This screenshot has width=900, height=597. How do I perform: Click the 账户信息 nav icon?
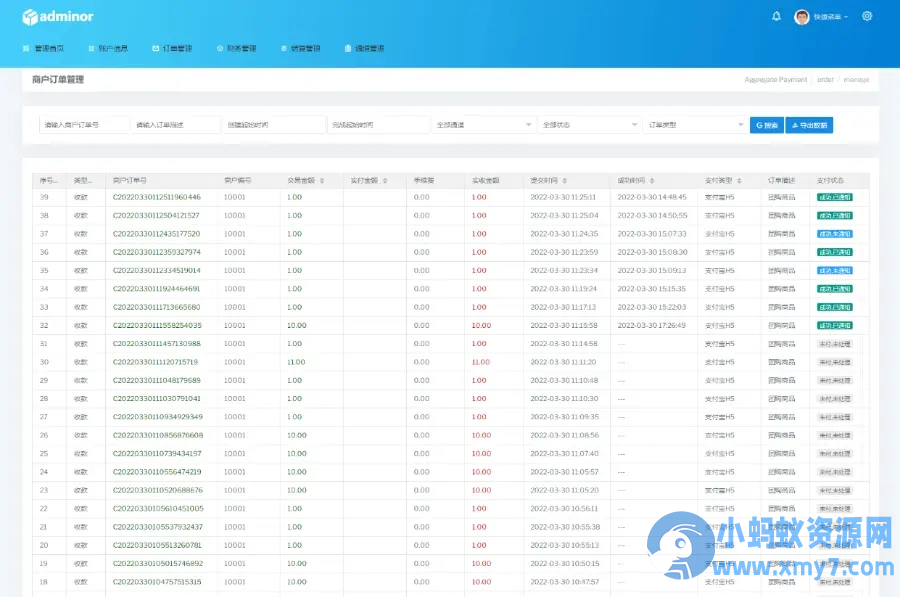[91, 48]
